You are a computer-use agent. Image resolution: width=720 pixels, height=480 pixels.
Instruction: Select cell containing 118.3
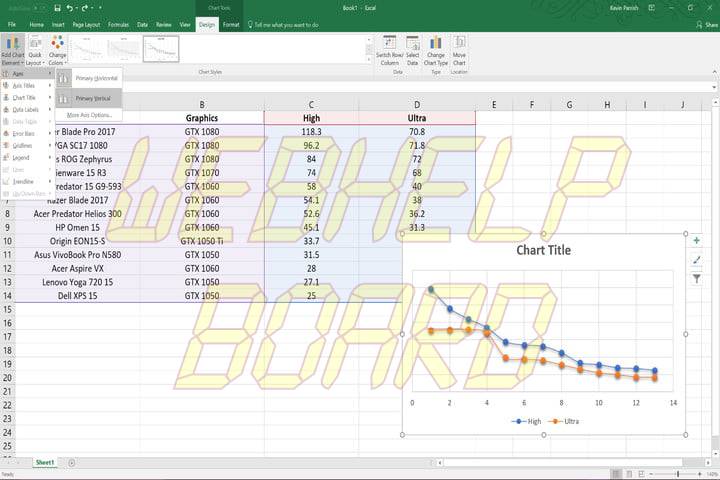click(x=311, y=132)
